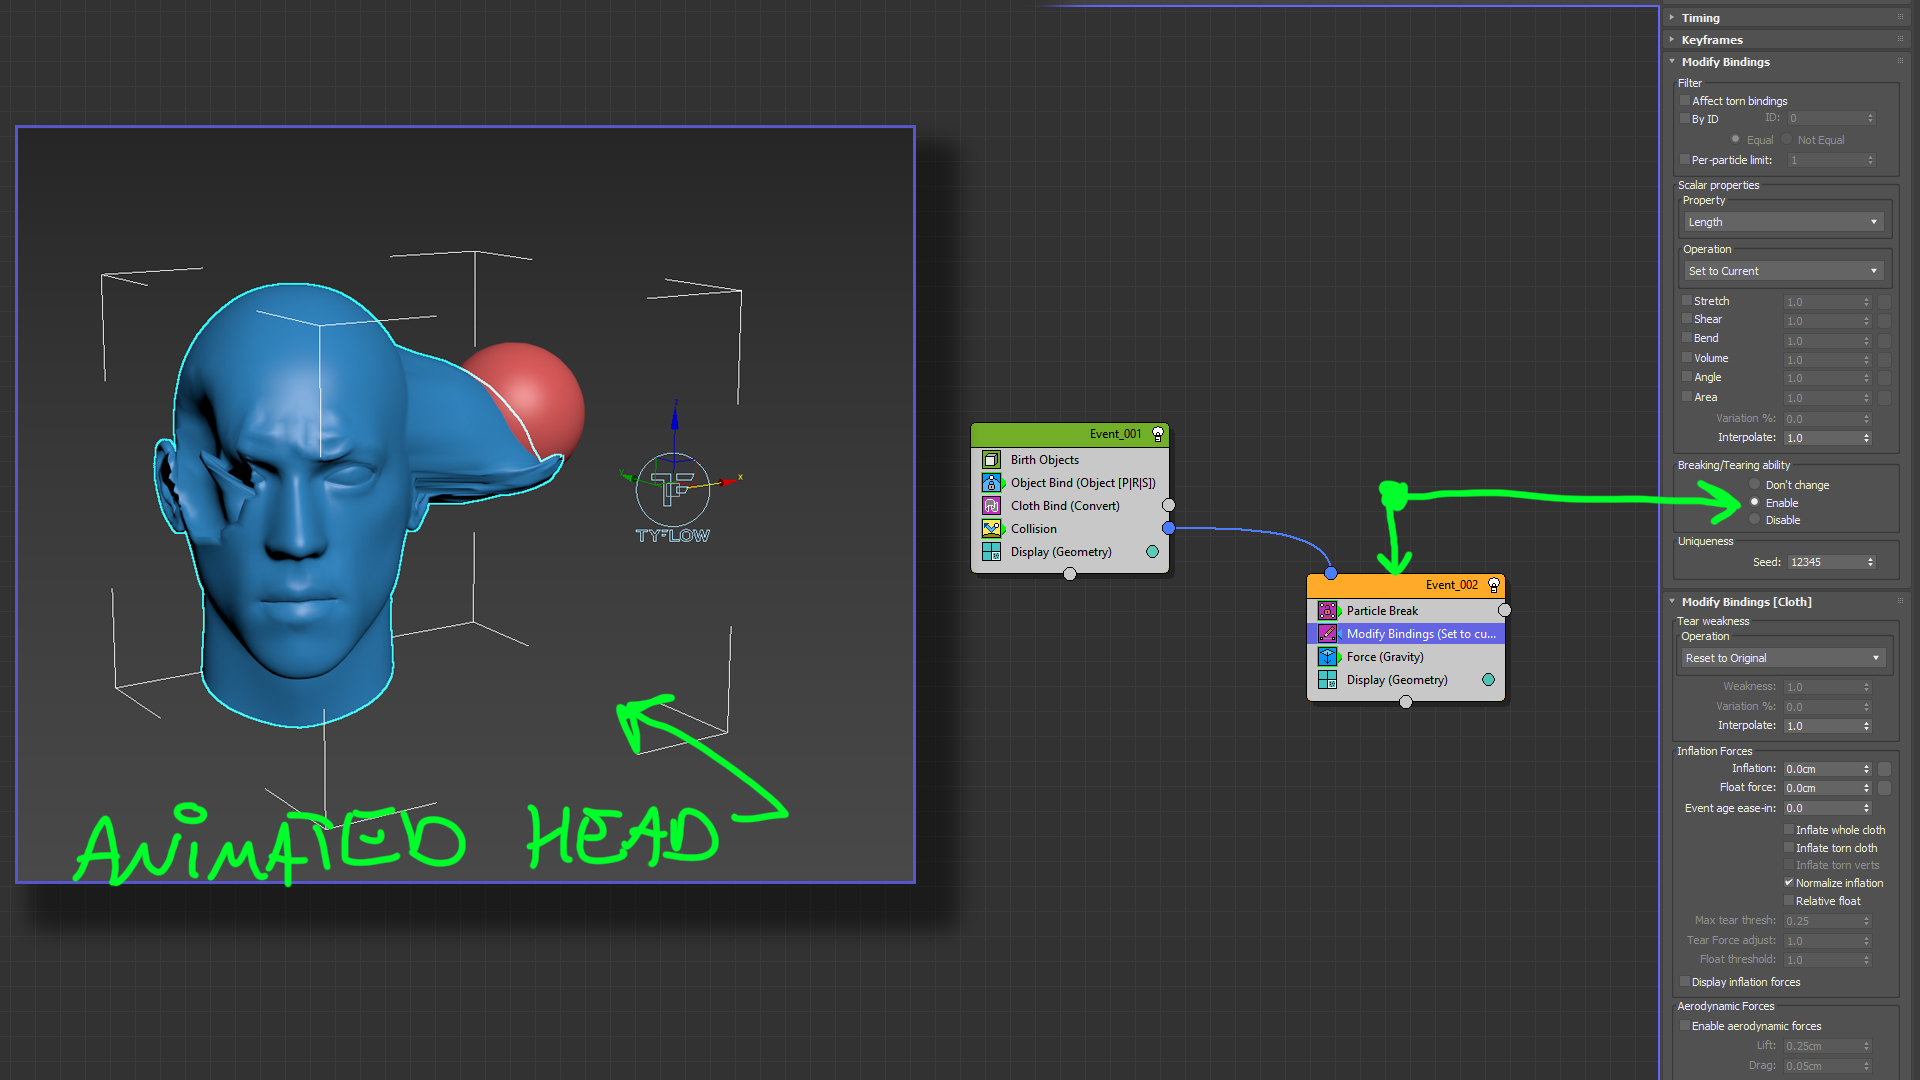Select Don't change radio button

1755,485
